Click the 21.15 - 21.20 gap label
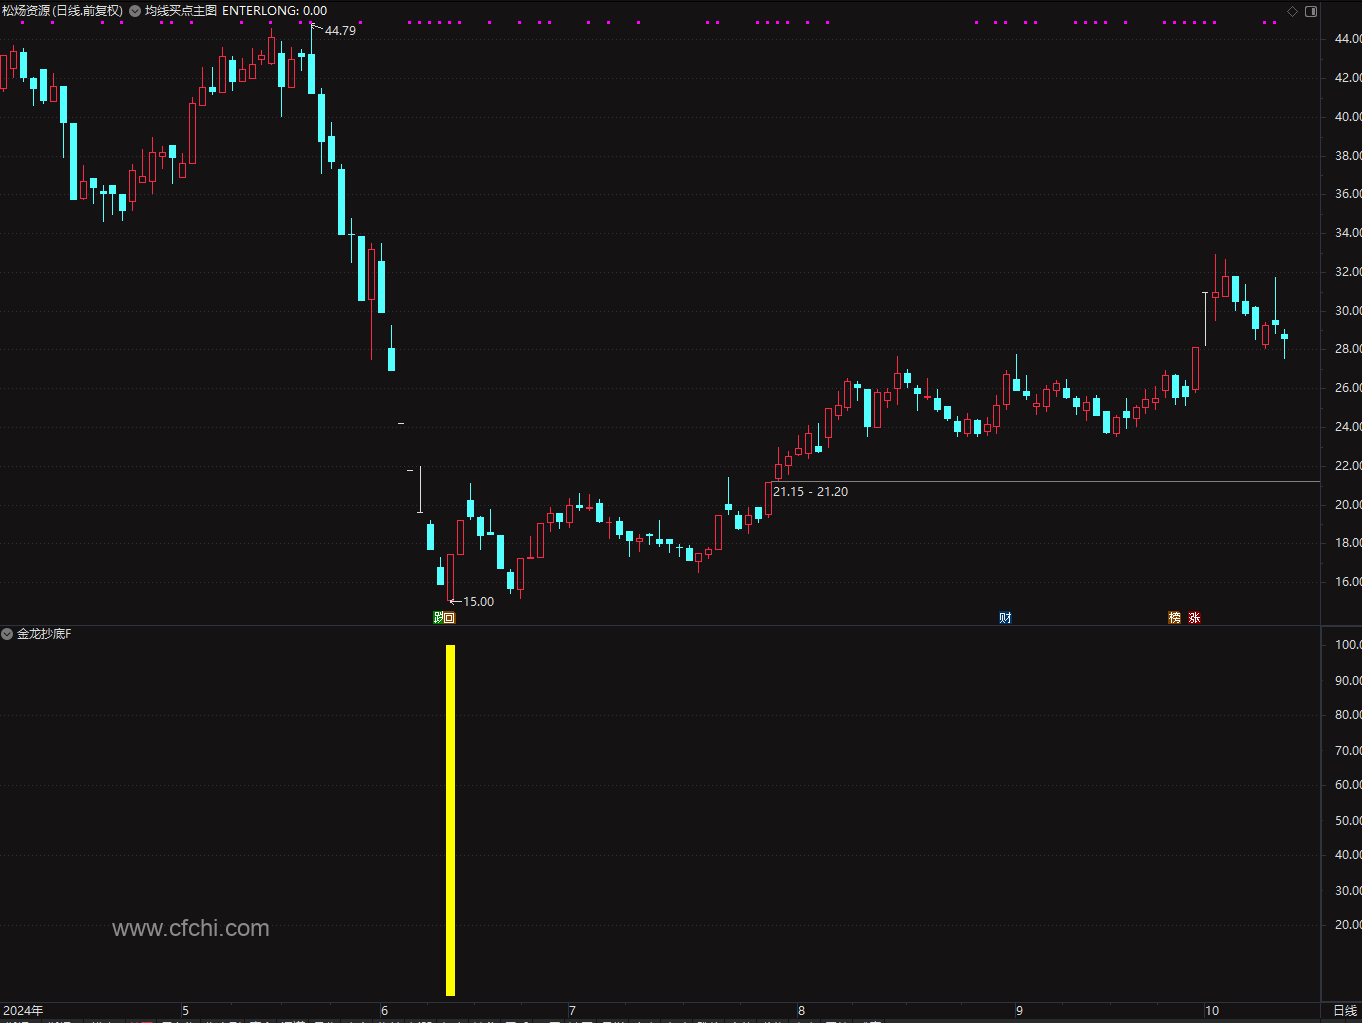Viewport: 1362px width, 1023px height. [810, 492]
